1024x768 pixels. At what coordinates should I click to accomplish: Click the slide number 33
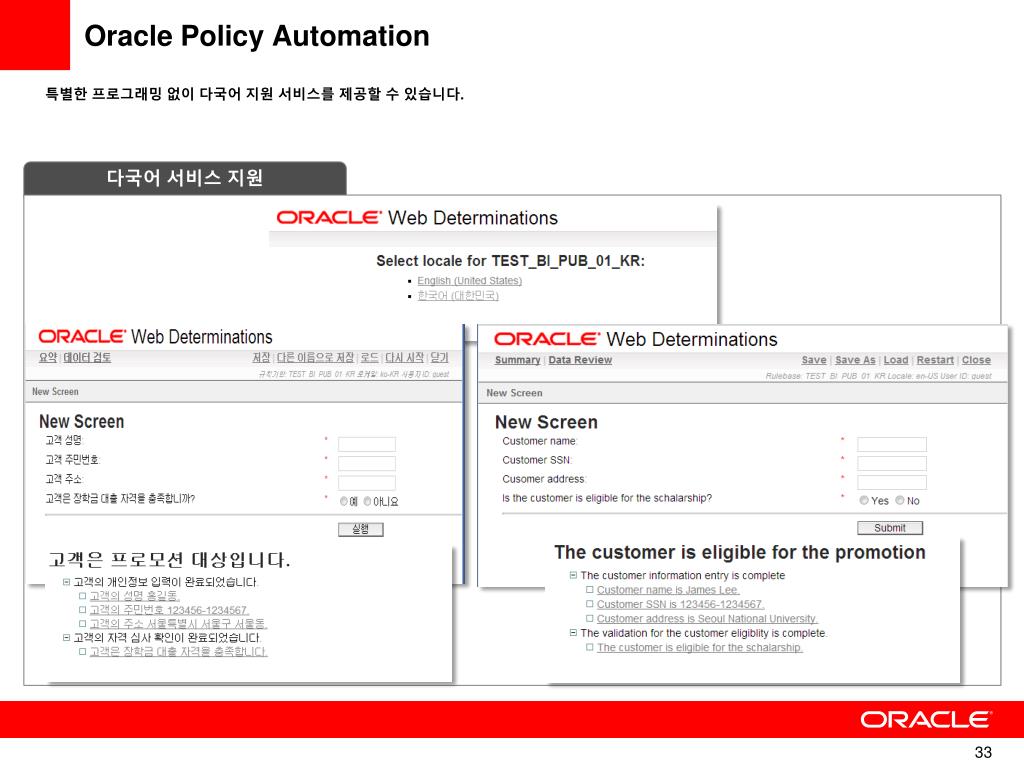click(x=983, y=752)
